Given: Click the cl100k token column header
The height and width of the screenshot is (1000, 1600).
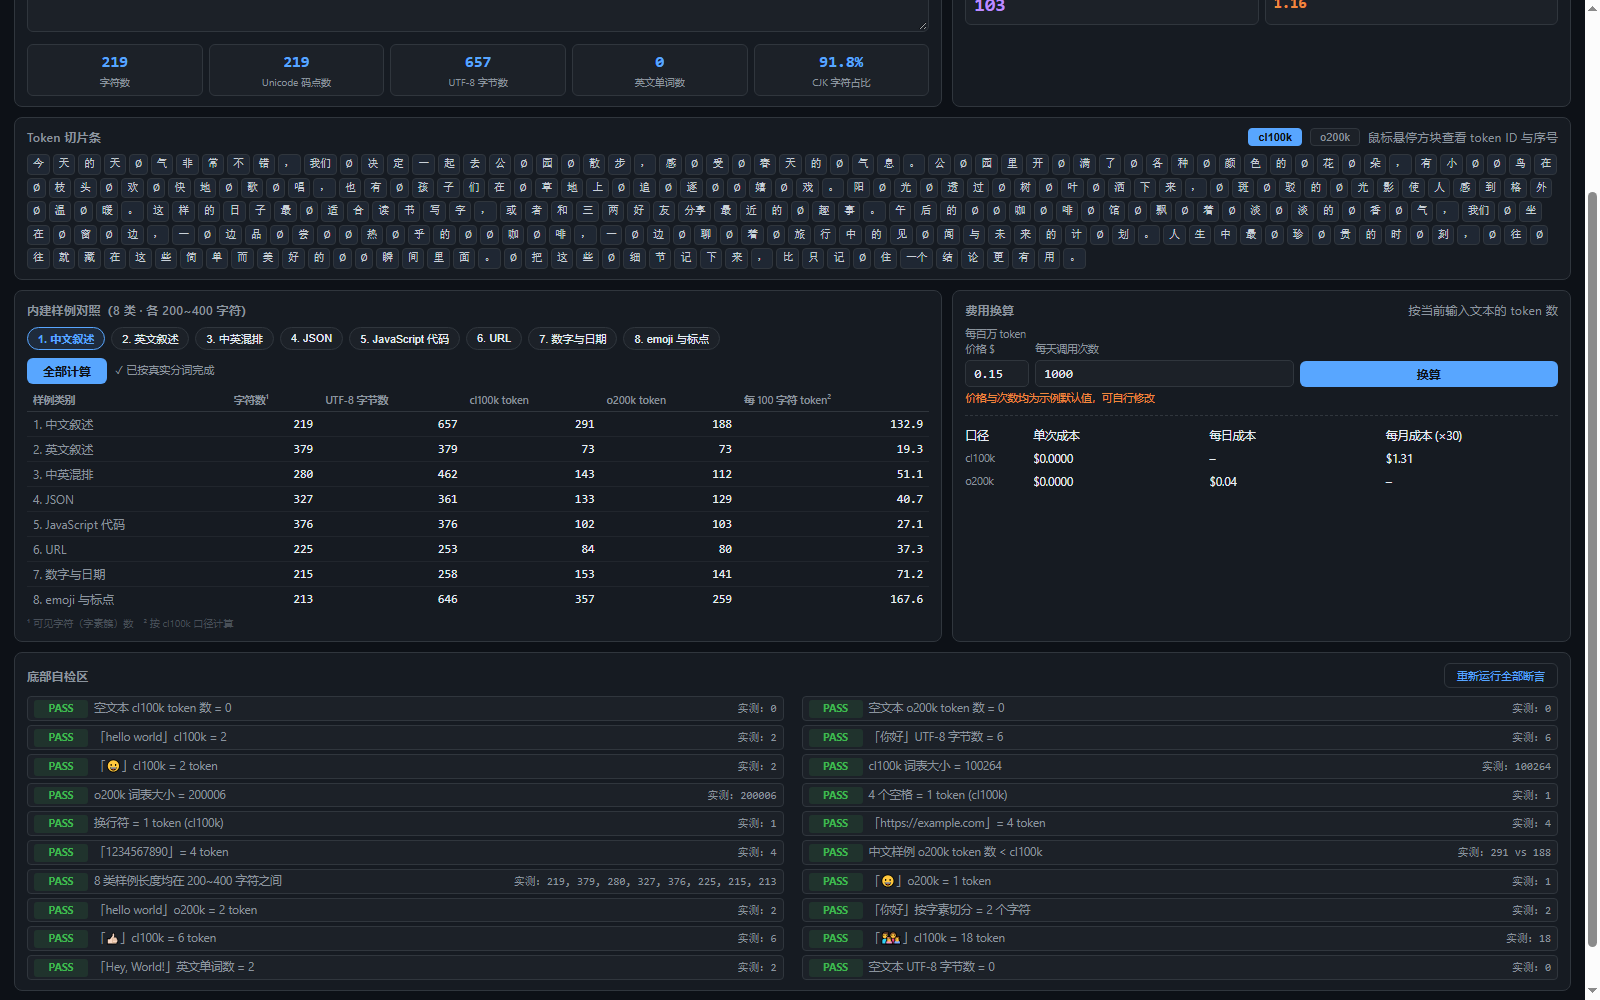Looking at the screenshot, I should pos(499,400).
